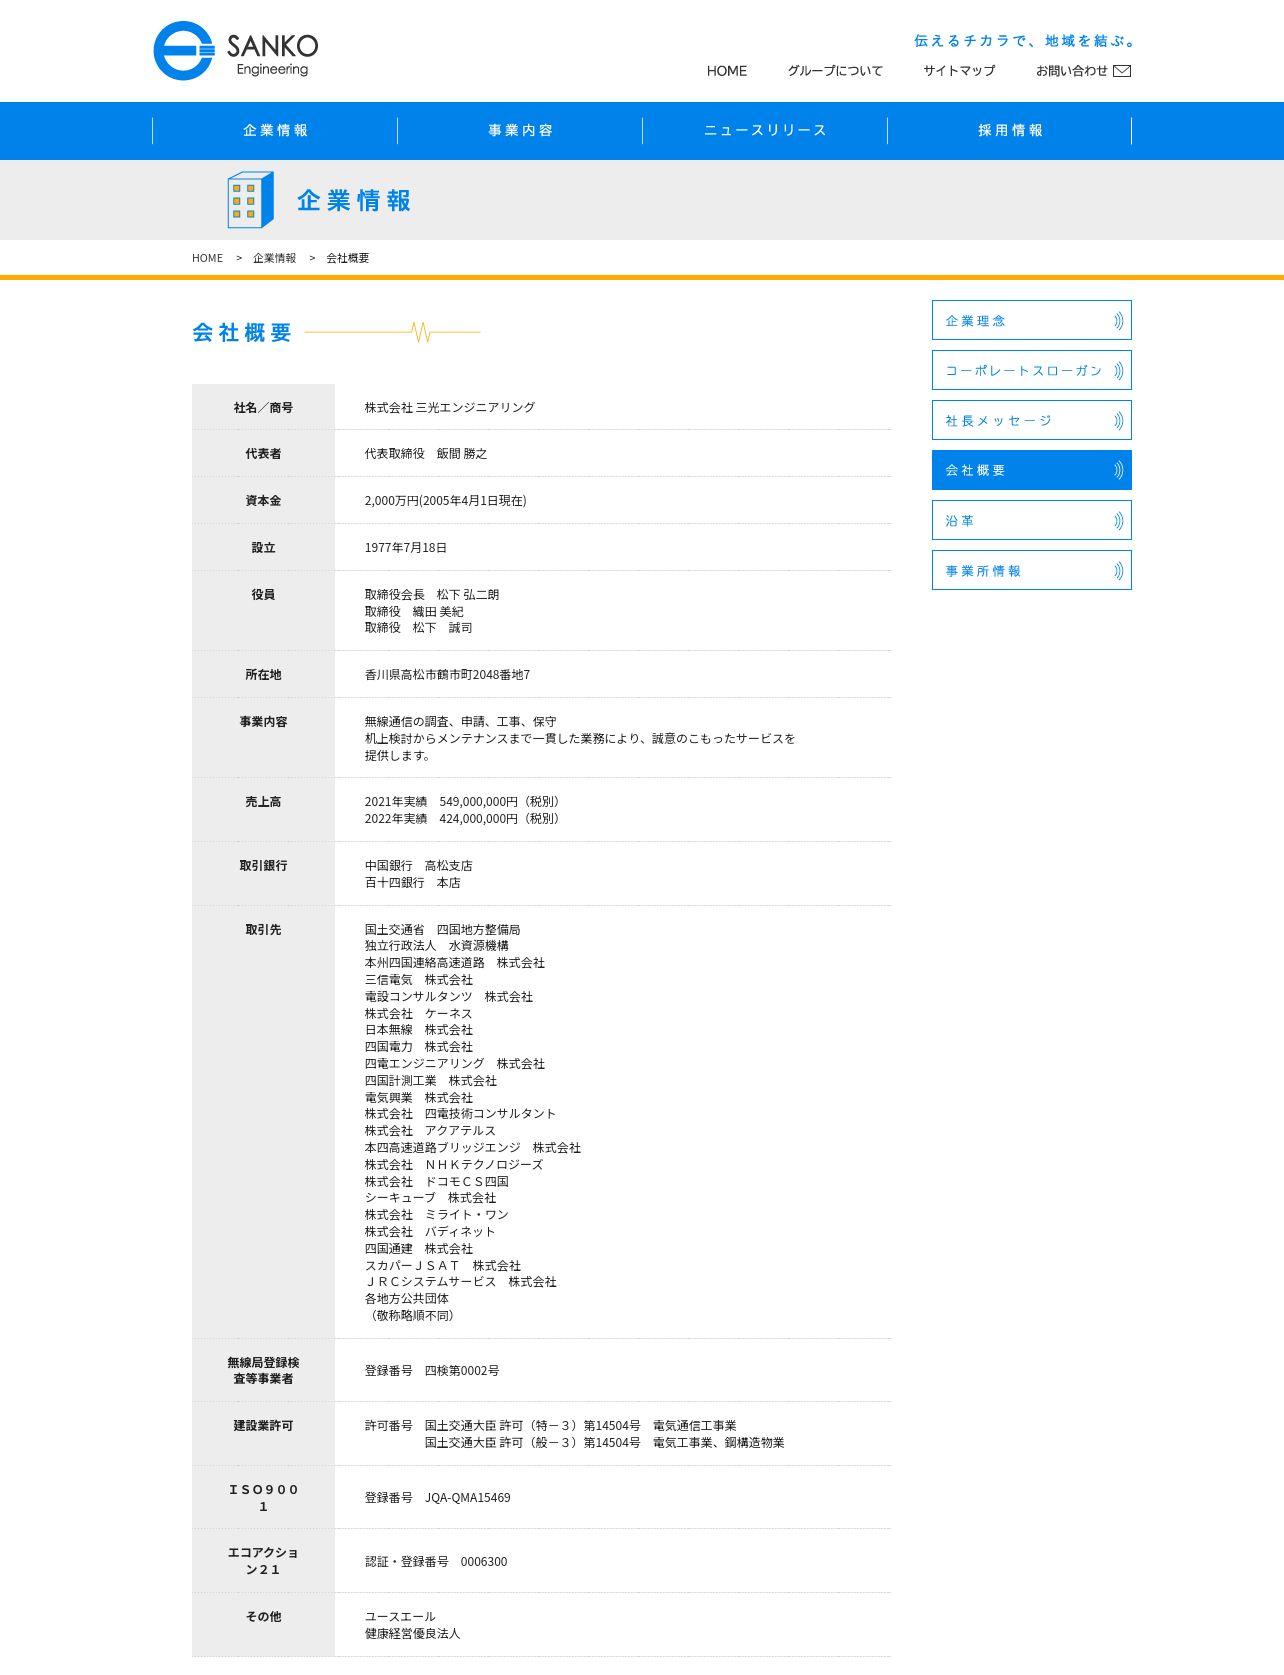Click 認証・登録番号 0006300
1284x1675 pixels.
436,1562
